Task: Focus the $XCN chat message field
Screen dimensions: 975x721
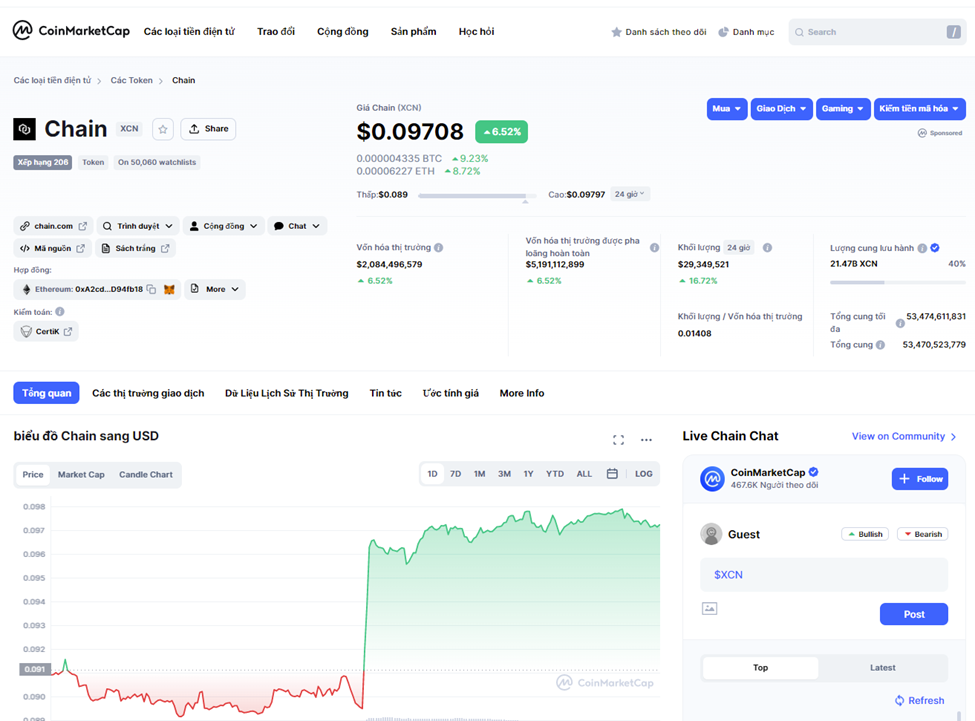Action: click(824, 574)
